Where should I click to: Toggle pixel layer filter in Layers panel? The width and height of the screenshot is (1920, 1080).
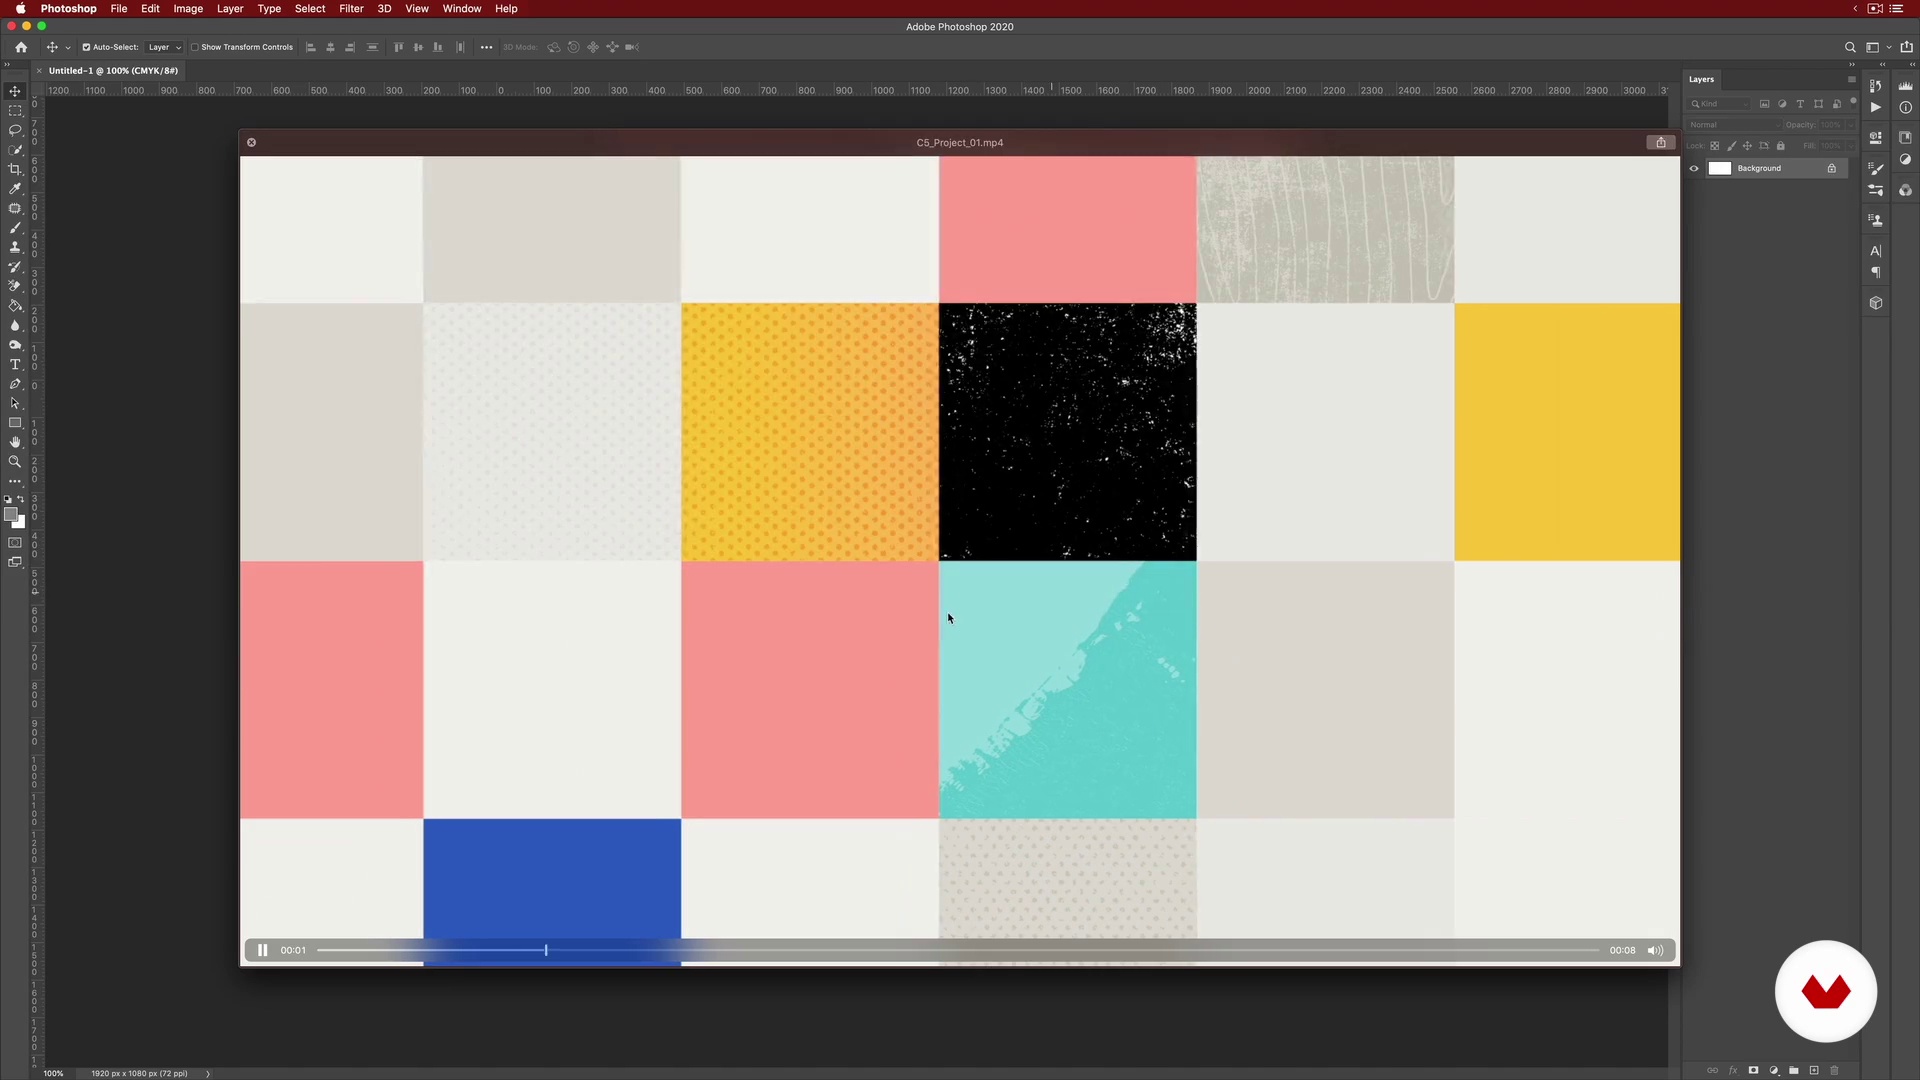click(1765, 104)
